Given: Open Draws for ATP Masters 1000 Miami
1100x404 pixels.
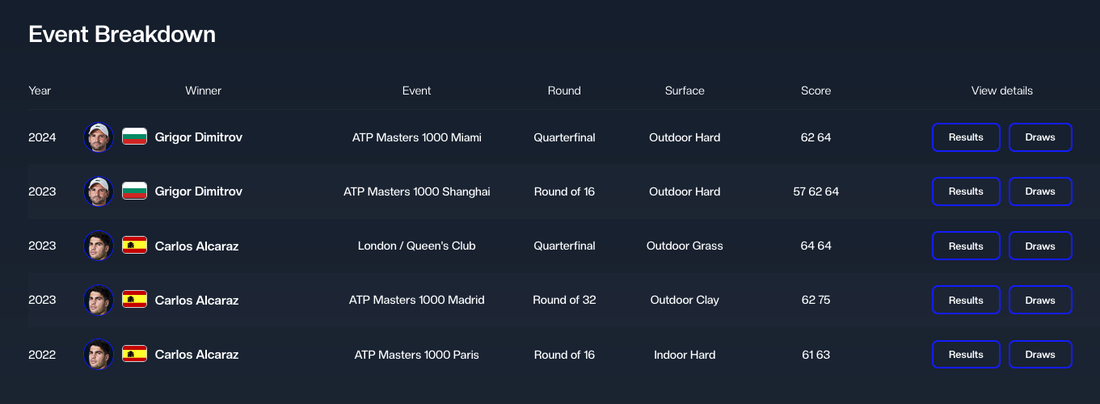Looking at the screenshot, I should pos(1040,137).
